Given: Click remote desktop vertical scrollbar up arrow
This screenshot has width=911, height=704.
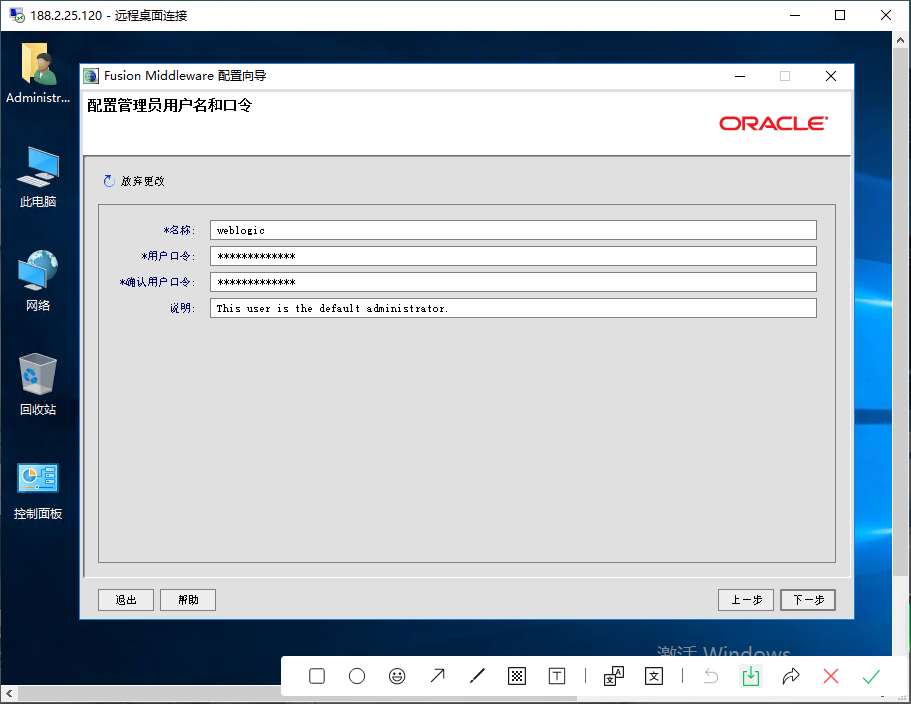Looking at the screenshot, I should (901, 40).
